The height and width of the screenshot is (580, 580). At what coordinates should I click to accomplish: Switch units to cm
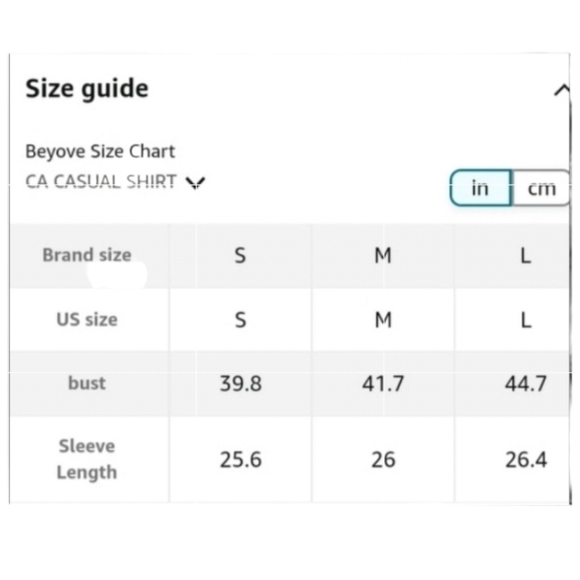pyautogui.click(x=541, y=188)
